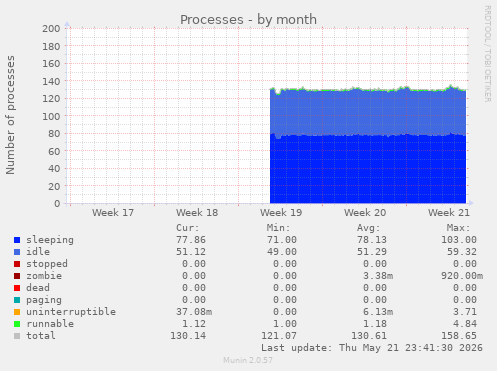Click the 200 y-axis tick label
This screenshot has width=497, height=371.
pyautogui.click(x=51, y=29)
